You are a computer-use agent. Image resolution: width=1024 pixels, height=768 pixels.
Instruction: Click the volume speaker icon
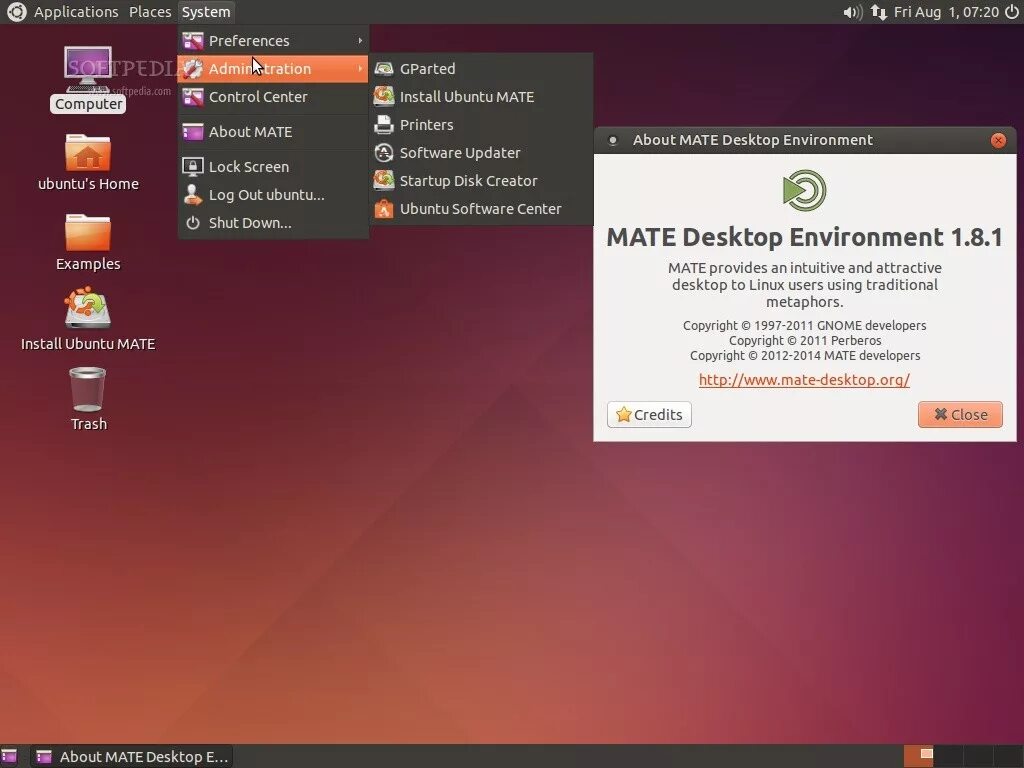point(853,12)
